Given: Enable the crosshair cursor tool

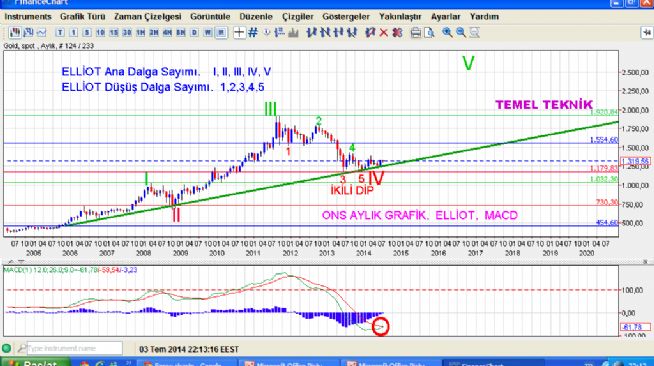Looking at the screenshot, I should (x=239, y=33).
